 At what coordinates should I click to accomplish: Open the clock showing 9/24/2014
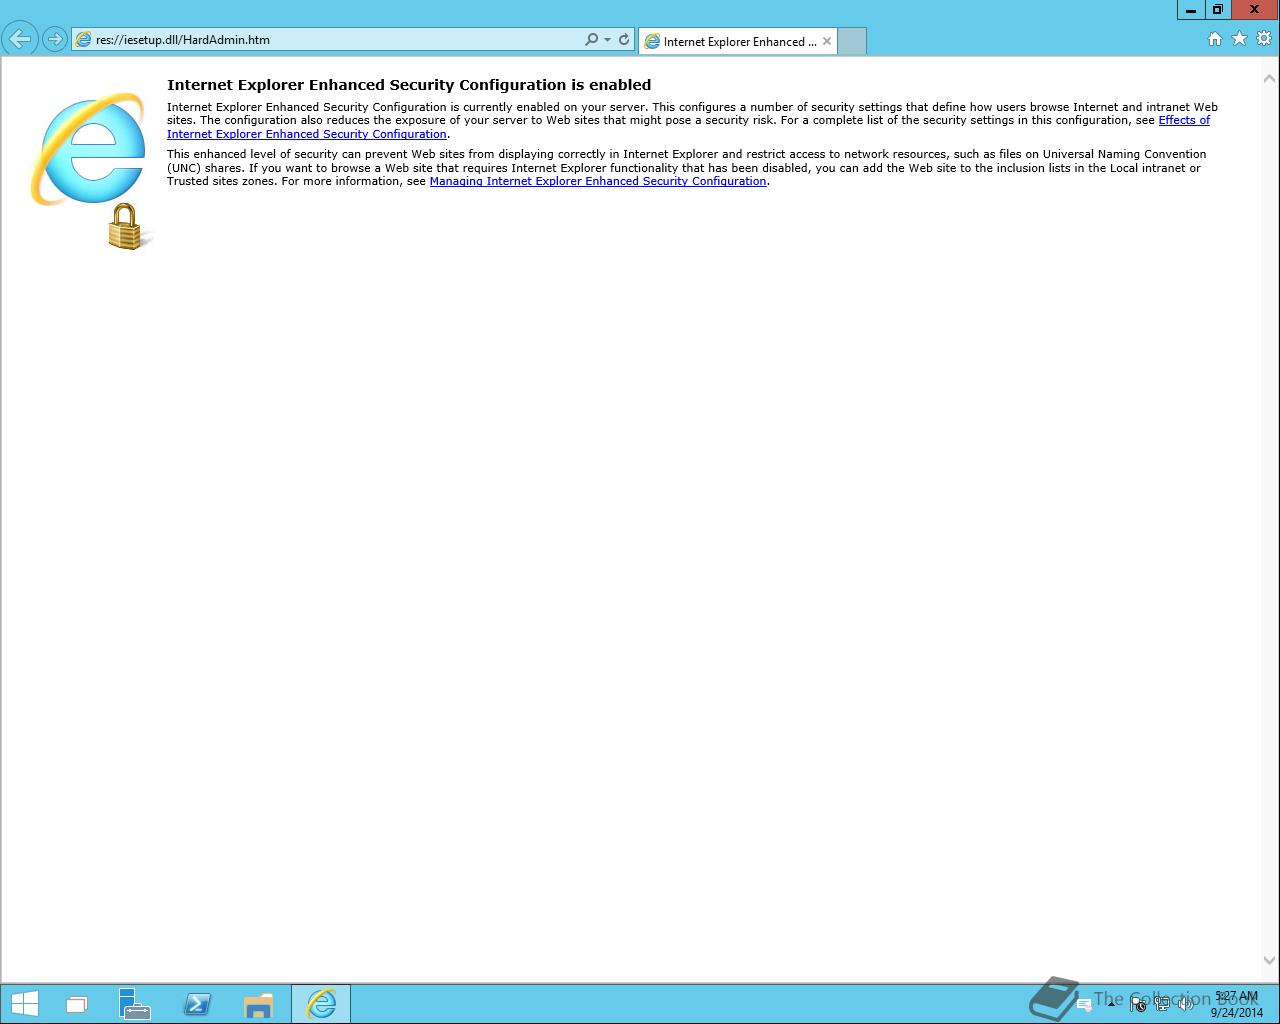coord(1237,1004)
